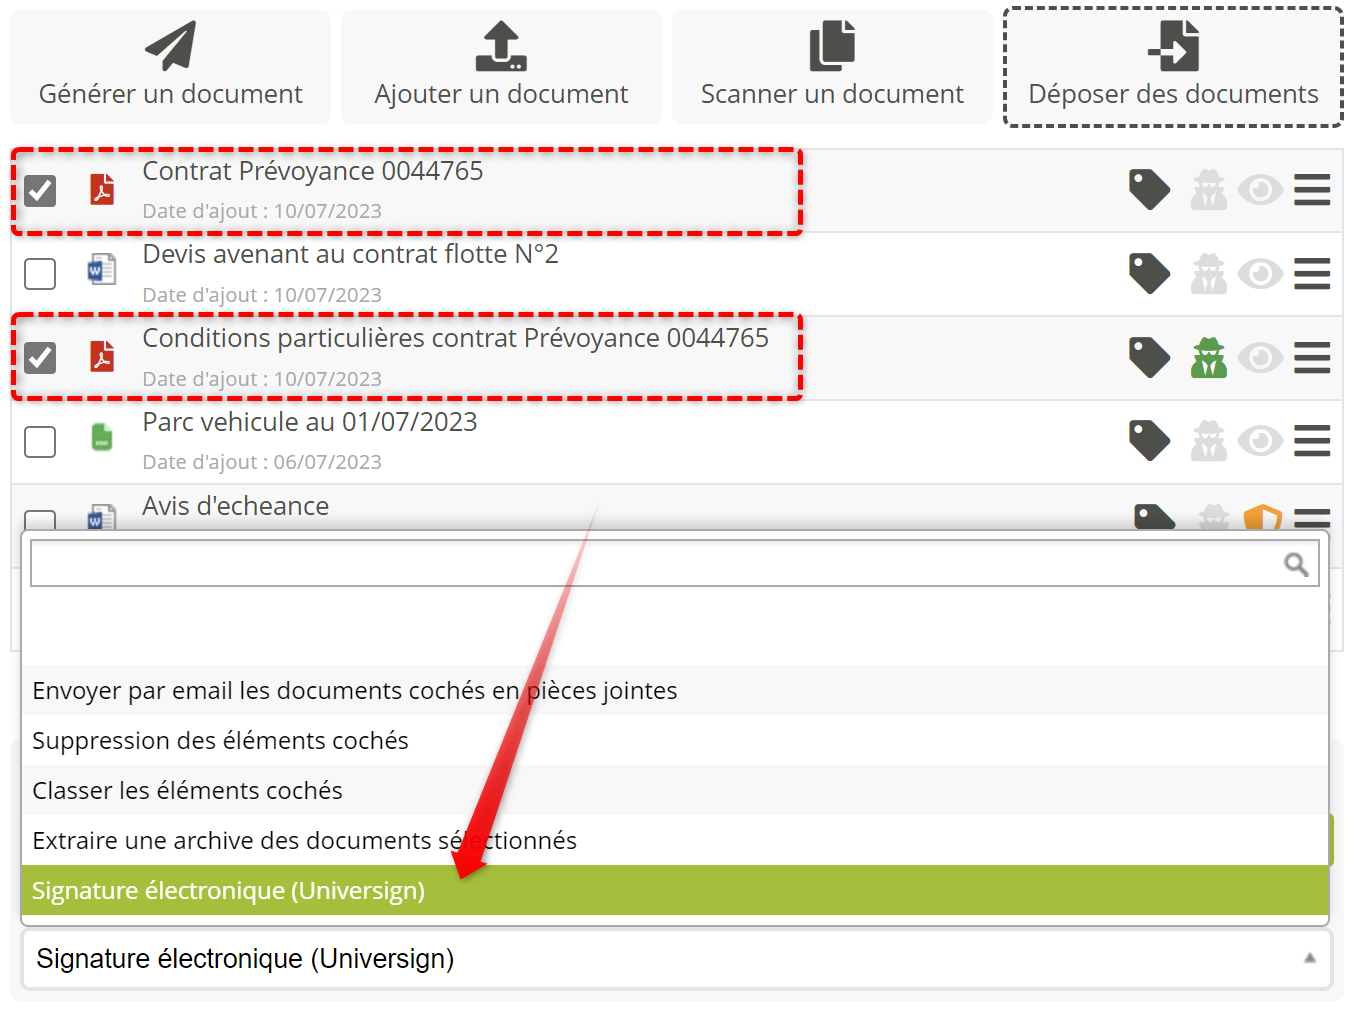This screenshot has height=1022, width=1361.
Task: Click grey spy icon on Parc vehicule row
Action: coord(1208,441)
